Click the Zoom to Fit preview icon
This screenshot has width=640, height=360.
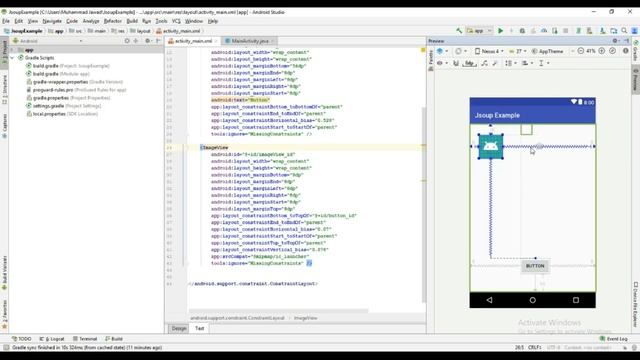(x=612, y=51)
